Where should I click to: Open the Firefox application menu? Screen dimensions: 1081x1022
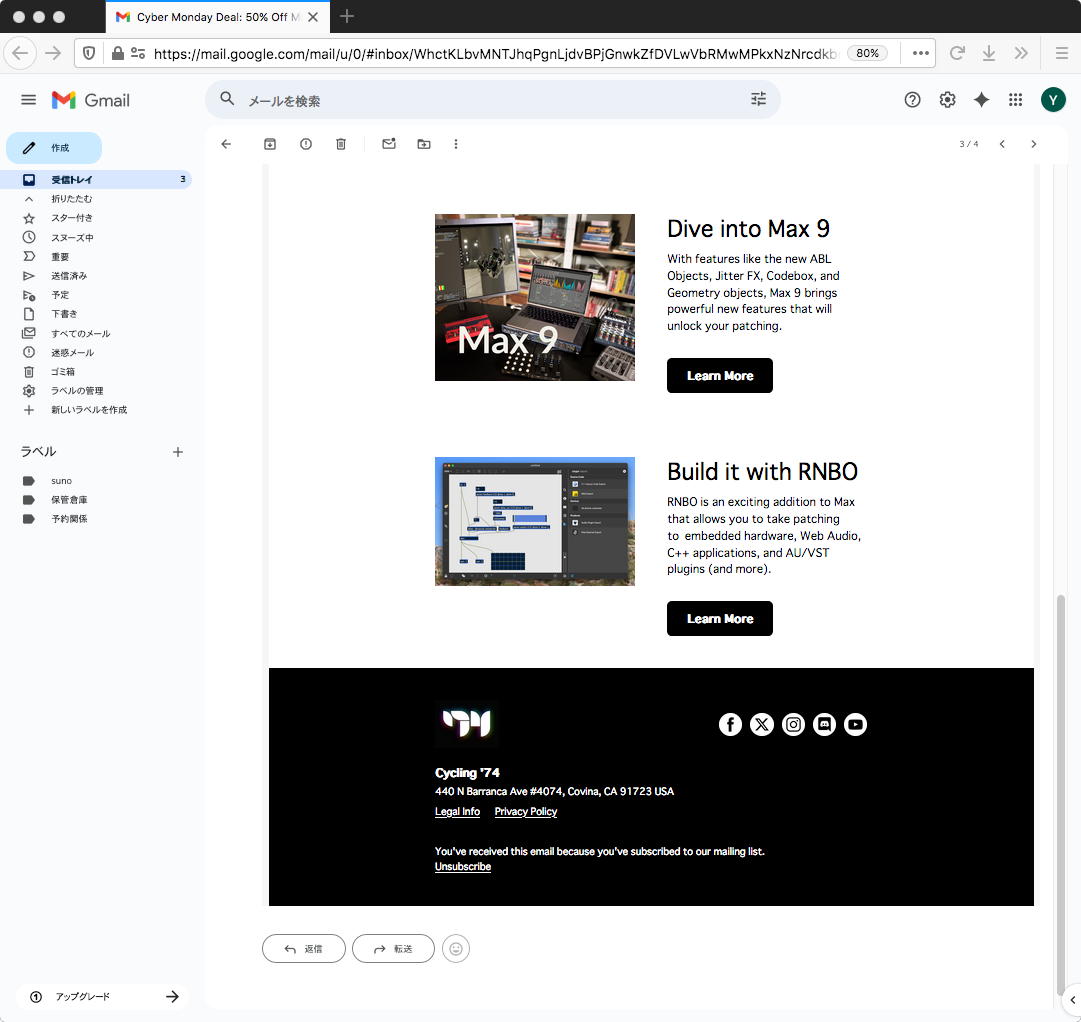(x=1062, y=53)
